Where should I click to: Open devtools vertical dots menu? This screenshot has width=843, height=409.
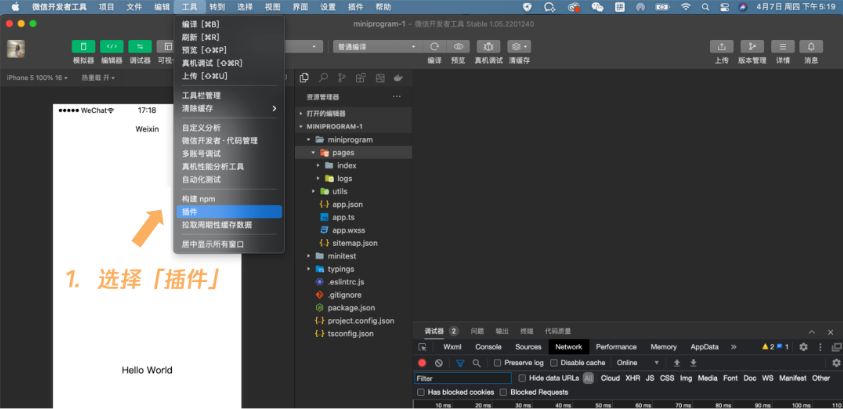pos(820,347)
